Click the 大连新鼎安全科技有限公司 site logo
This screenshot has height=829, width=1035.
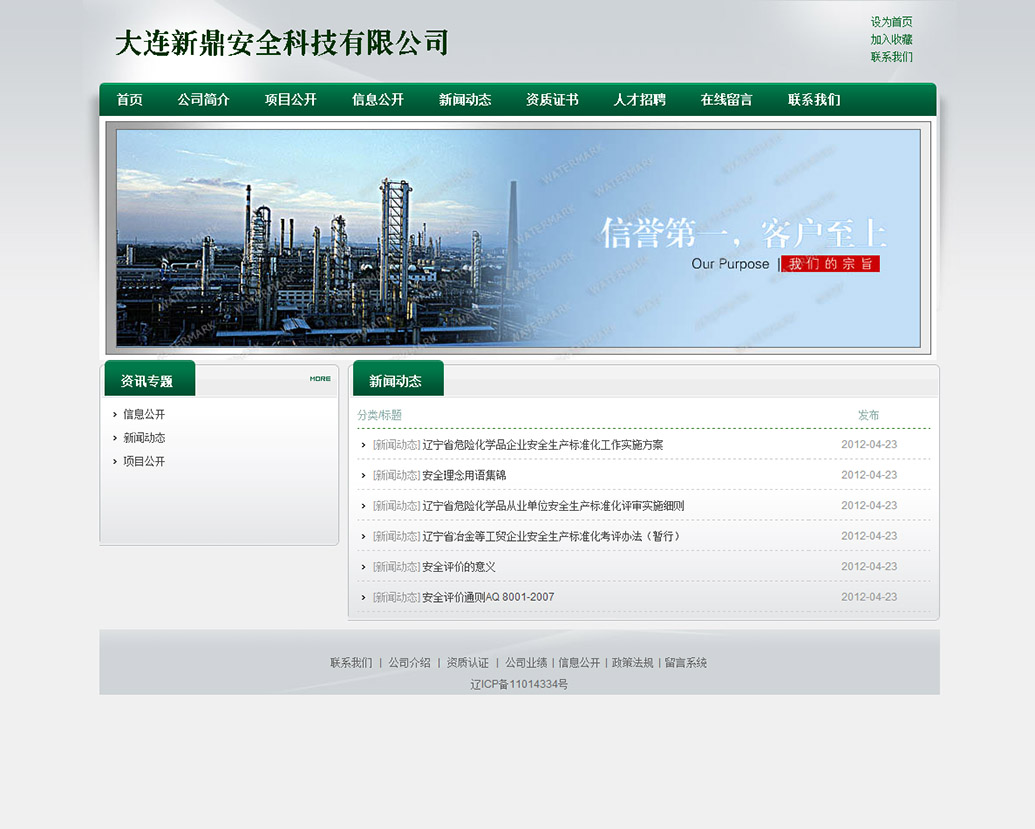pyautogui.click(x=281, y=43)
